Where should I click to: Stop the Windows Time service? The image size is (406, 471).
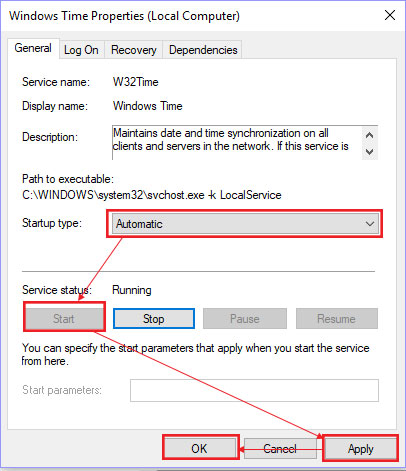[154, 319]
